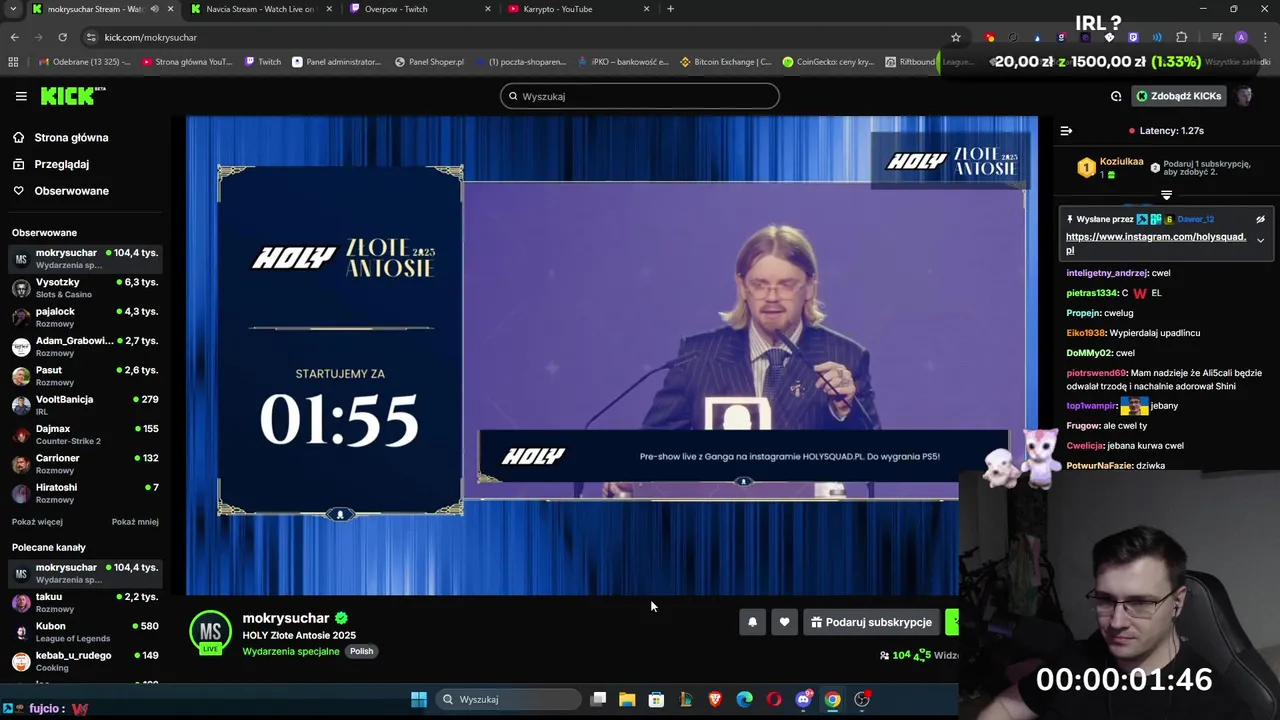Click Pokaż więcej under followed channels
Image resolution: width=1280 pixels, height=720 pixels.
click(37, 522)
